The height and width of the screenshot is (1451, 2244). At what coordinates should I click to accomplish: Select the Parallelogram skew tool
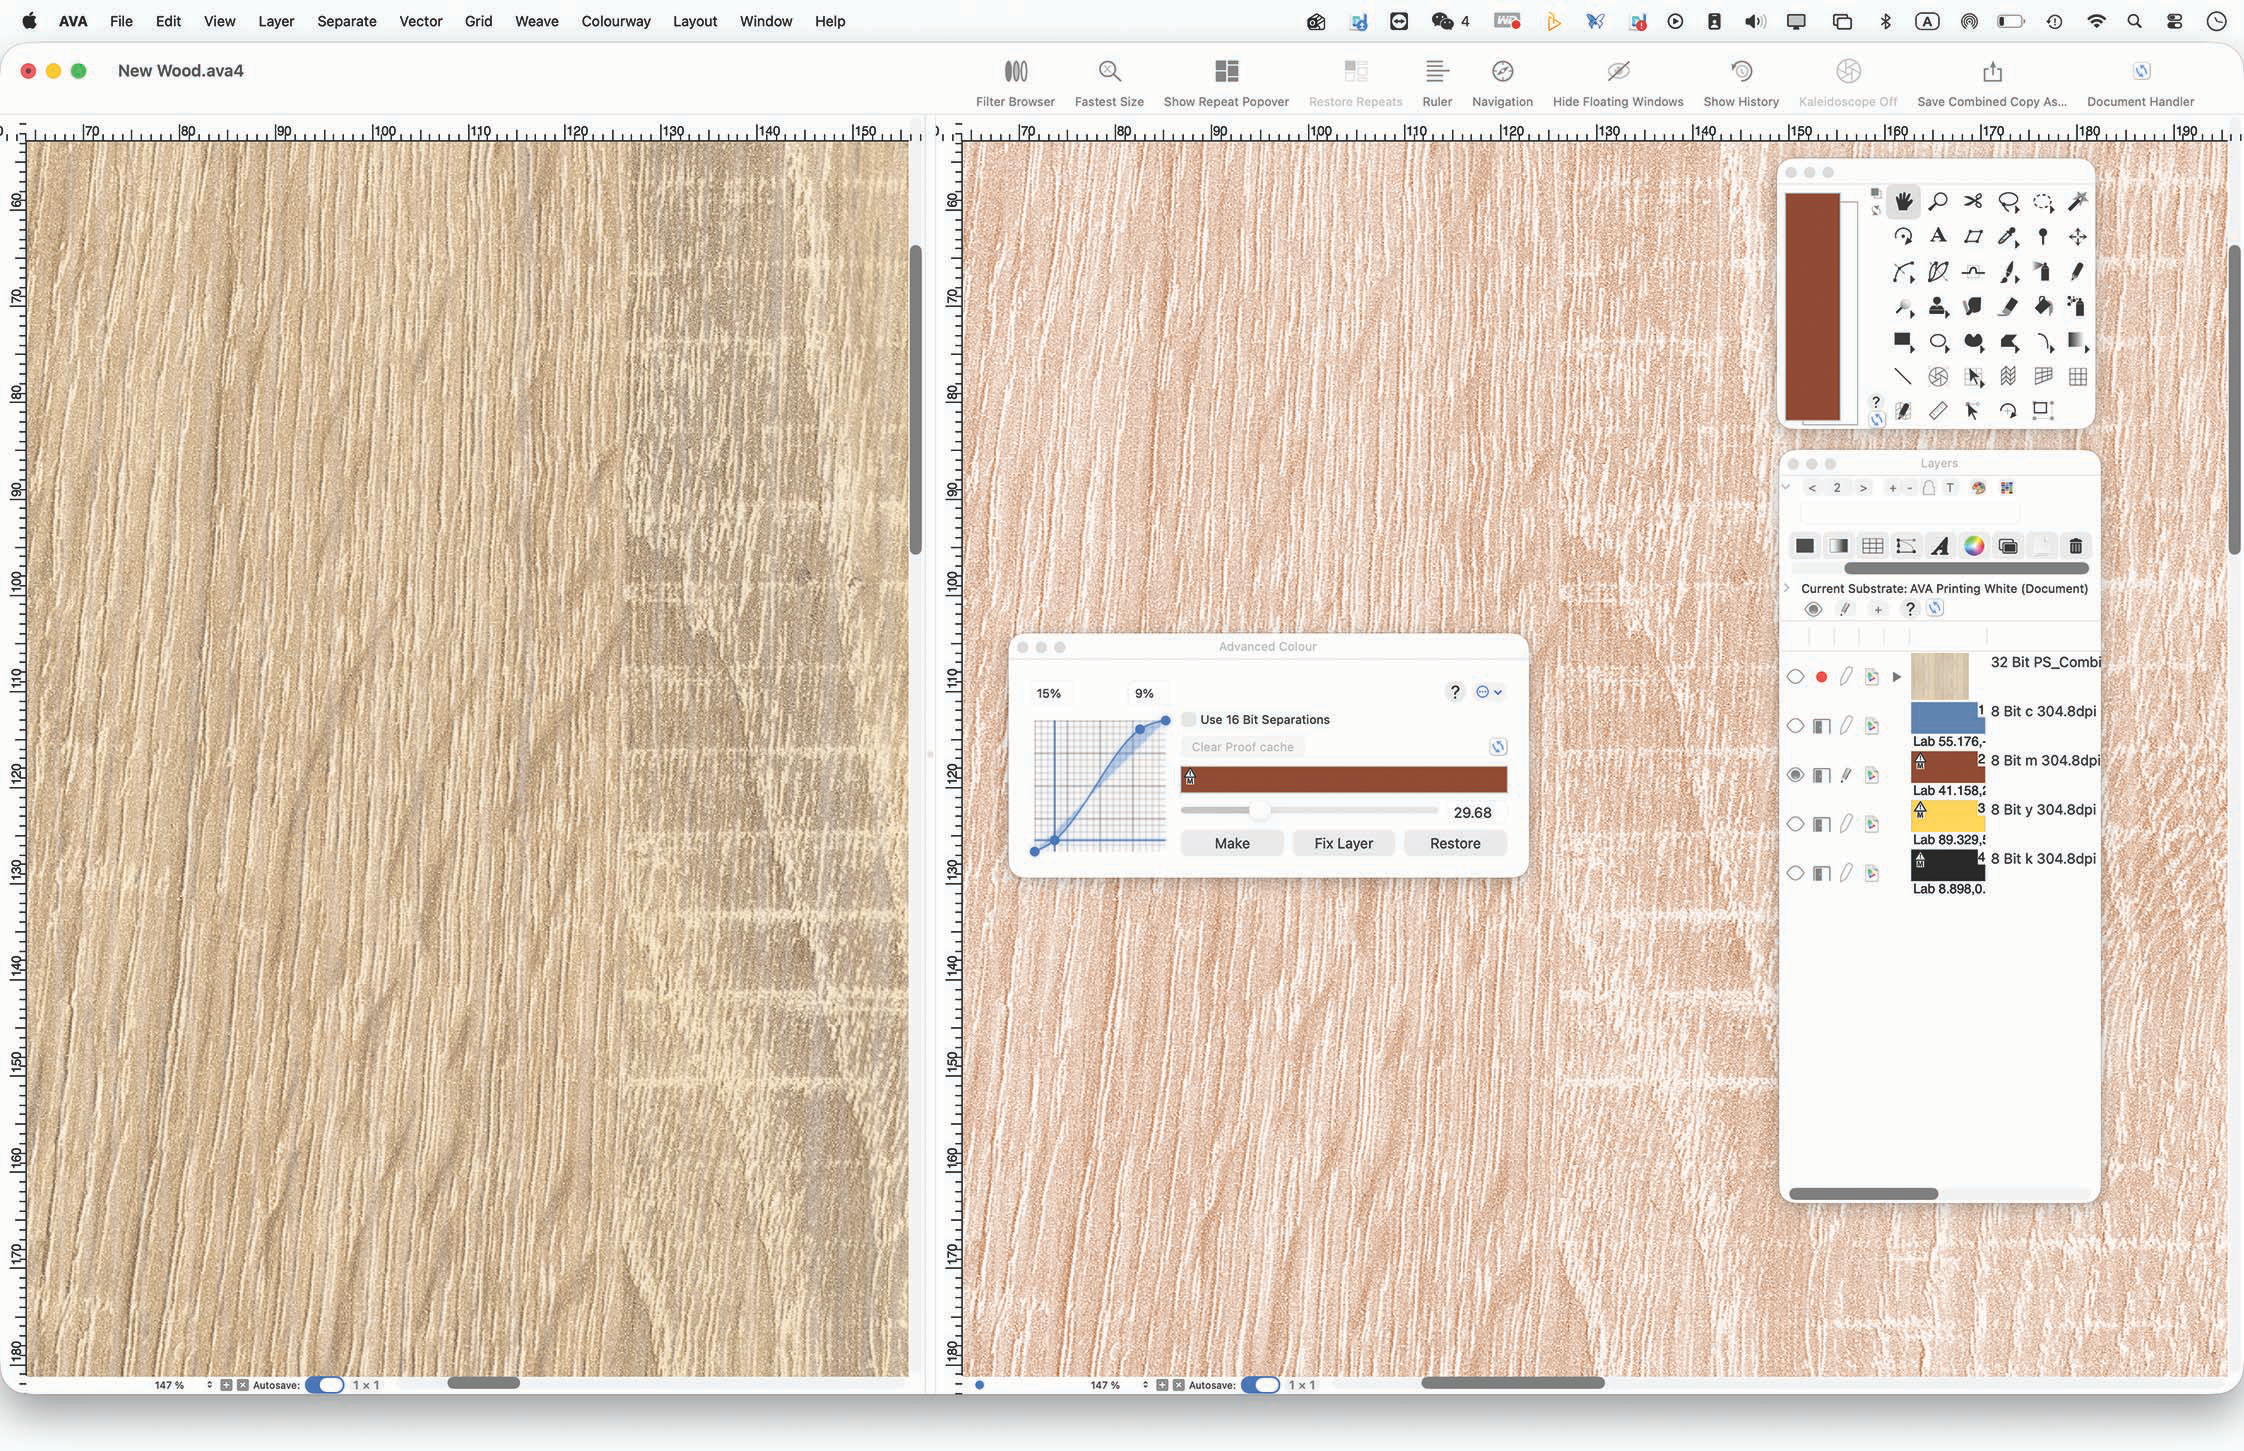pos(1973,236)
